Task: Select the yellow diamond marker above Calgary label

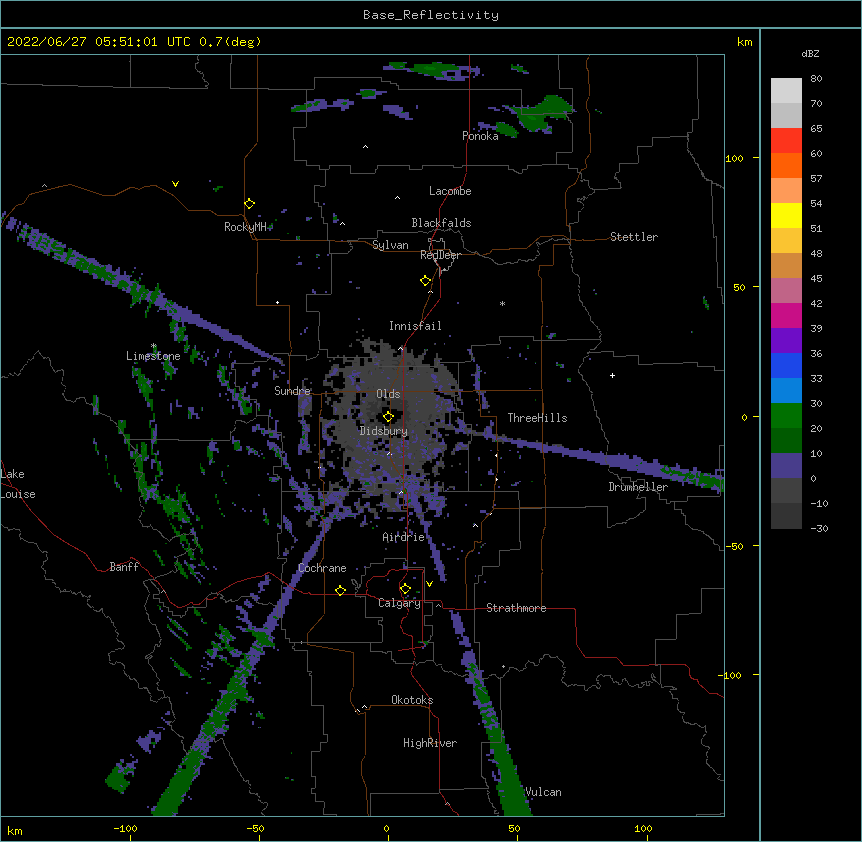Action: click(x=405, y=589)
